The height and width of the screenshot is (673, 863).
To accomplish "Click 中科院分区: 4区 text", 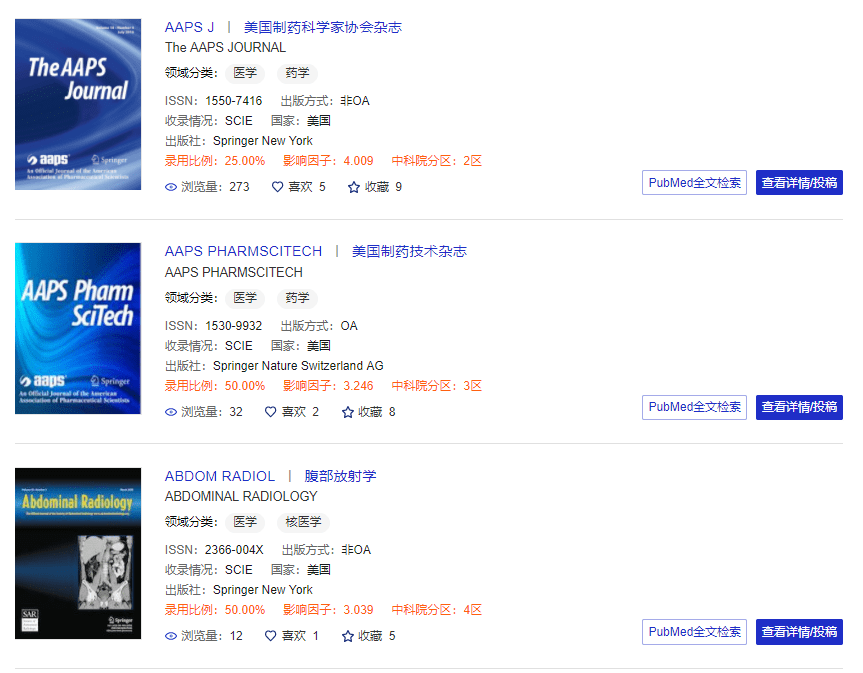I will (x=436, y=610).
